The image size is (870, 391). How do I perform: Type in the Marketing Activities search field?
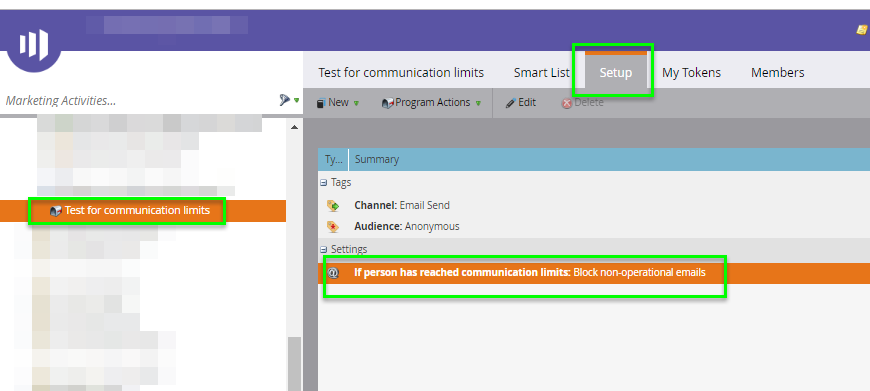(139, 101)
